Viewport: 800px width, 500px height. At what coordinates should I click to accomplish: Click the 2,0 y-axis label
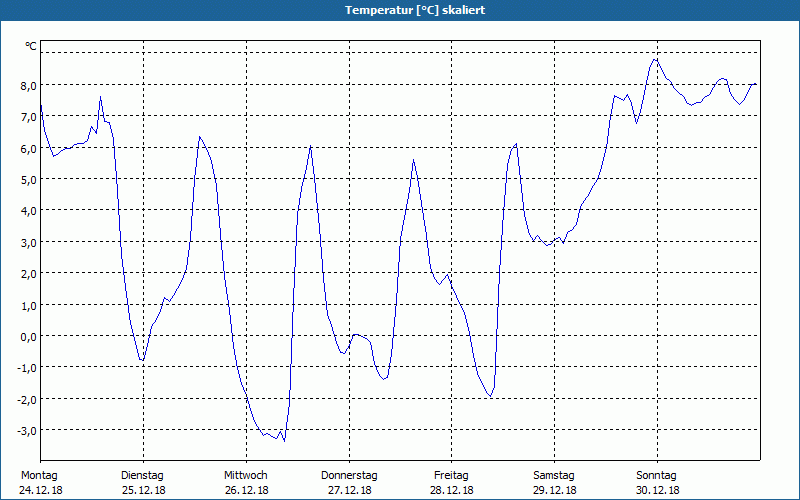28,273
